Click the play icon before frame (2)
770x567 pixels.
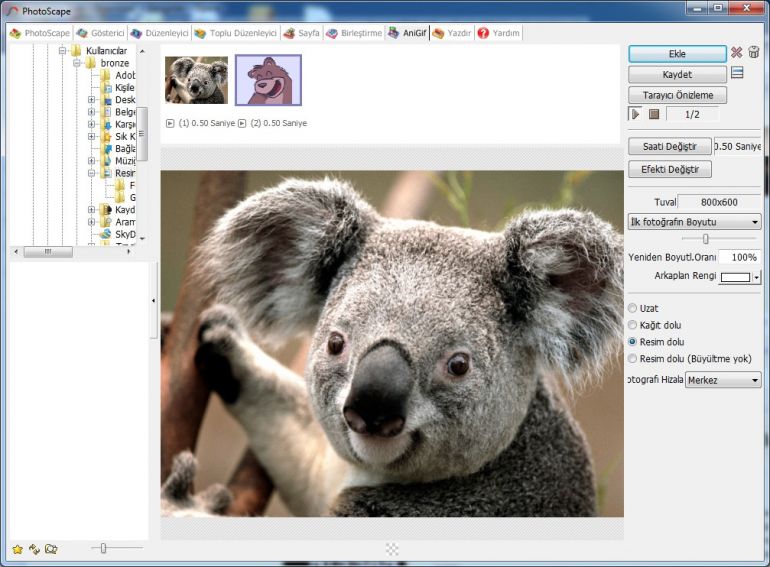(242, 123)
